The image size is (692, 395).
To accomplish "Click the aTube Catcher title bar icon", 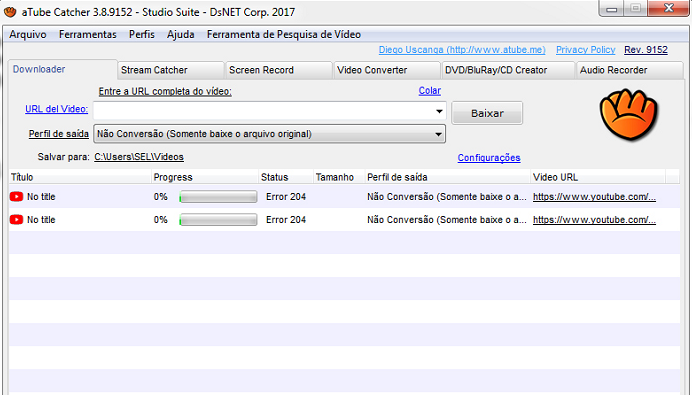I will click(x=10, y=11).
